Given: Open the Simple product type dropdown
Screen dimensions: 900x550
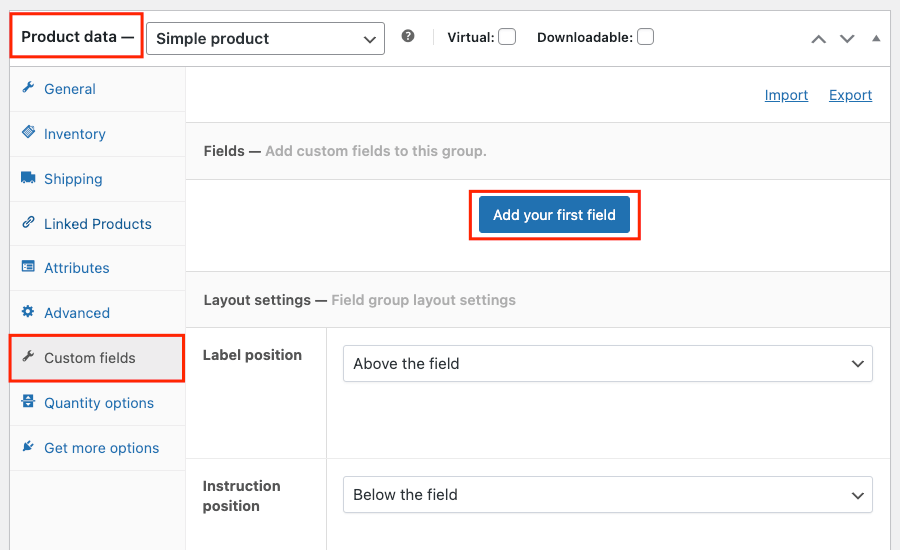Looking at the screenshot, I should pyautogui.click(x=265, y=38).
